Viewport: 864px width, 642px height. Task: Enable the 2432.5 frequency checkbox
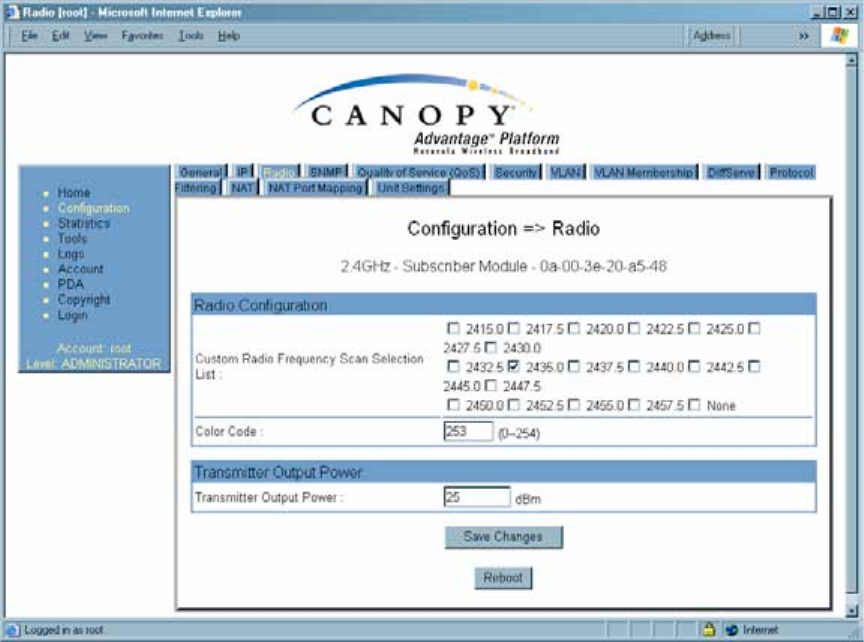453,366
